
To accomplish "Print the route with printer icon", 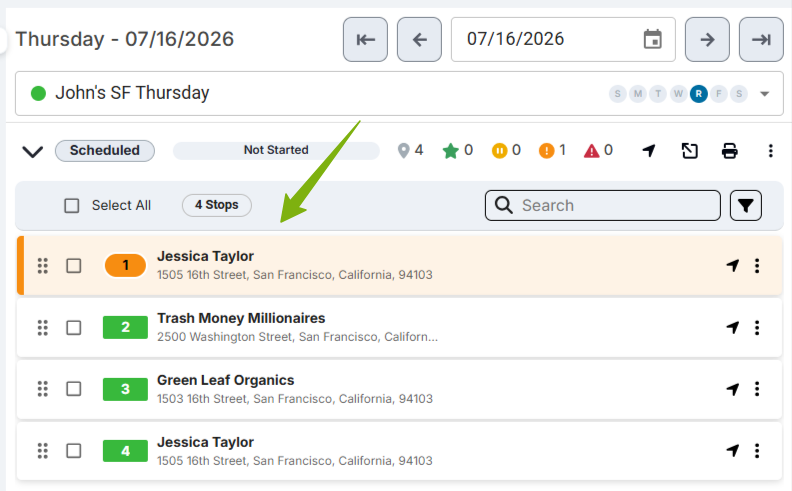I will pyautogui.click(x=729, y=151).
